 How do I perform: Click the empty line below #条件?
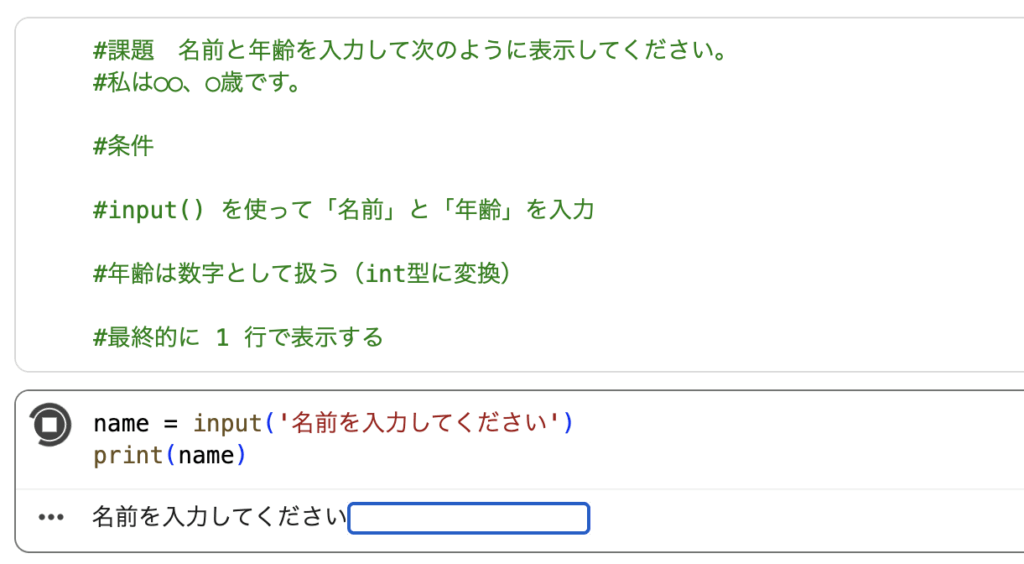300,178
